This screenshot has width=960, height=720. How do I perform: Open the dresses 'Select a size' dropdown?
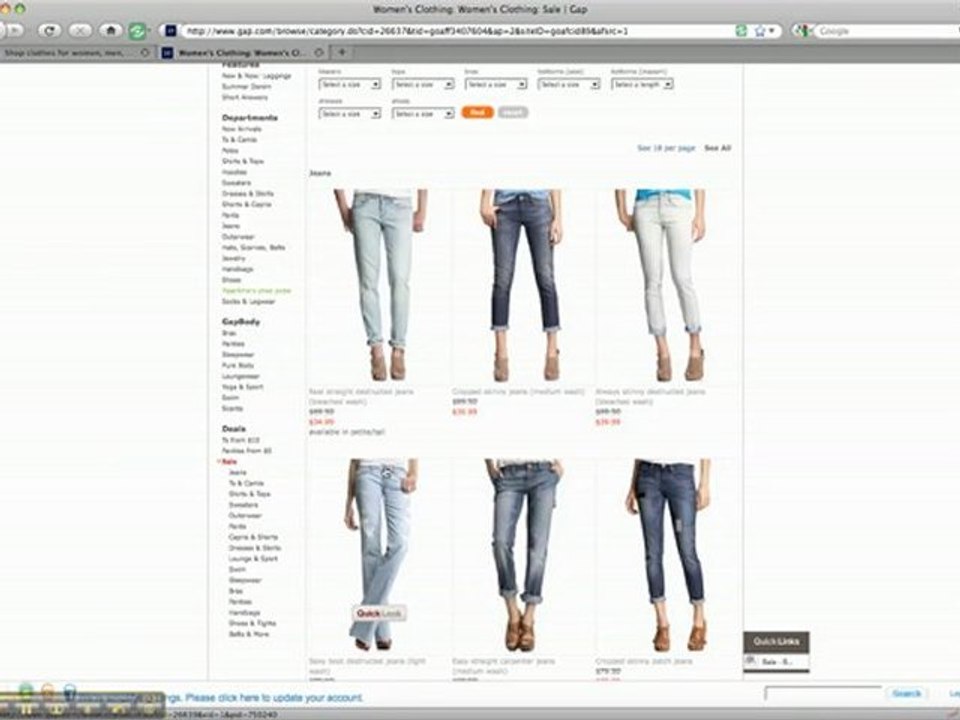coord(350,114)
